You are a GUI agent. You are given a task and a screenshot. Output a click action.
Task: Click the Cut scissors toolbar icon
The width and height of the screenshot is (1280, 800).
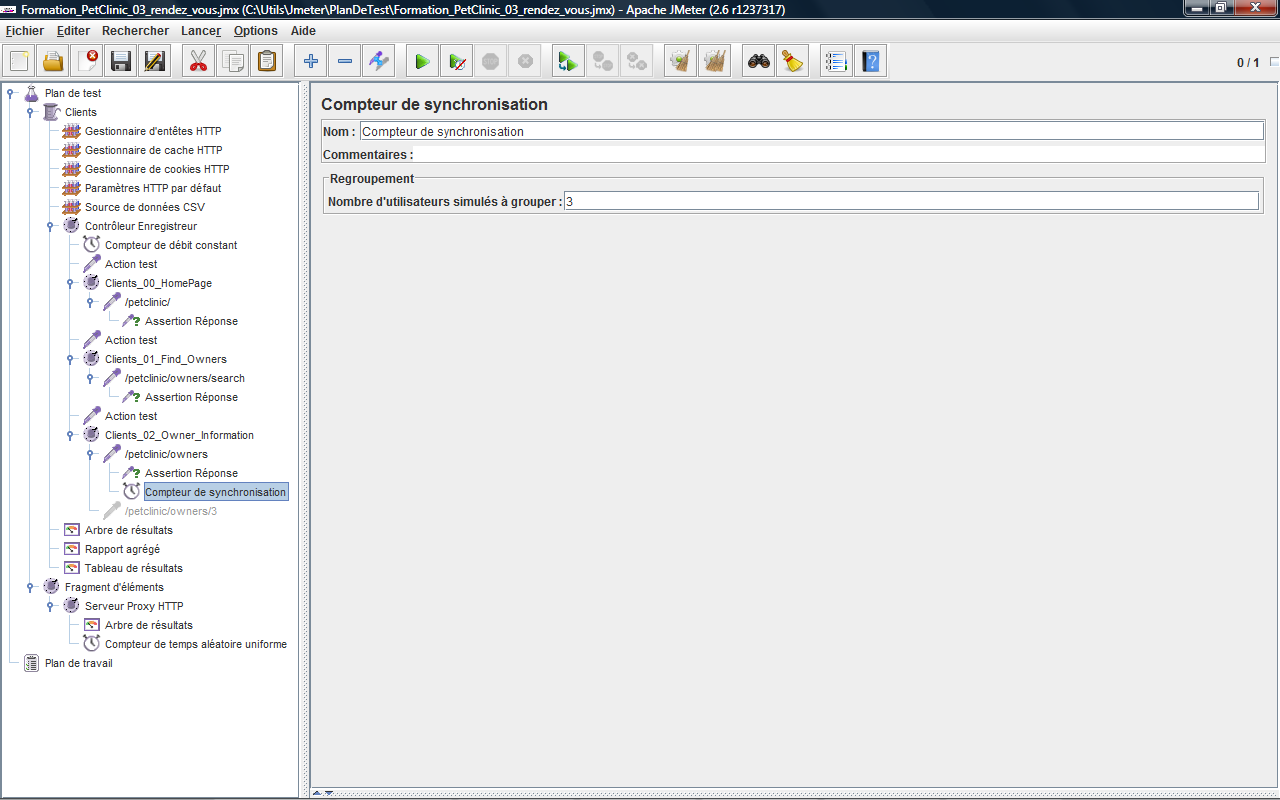(198, 62)
